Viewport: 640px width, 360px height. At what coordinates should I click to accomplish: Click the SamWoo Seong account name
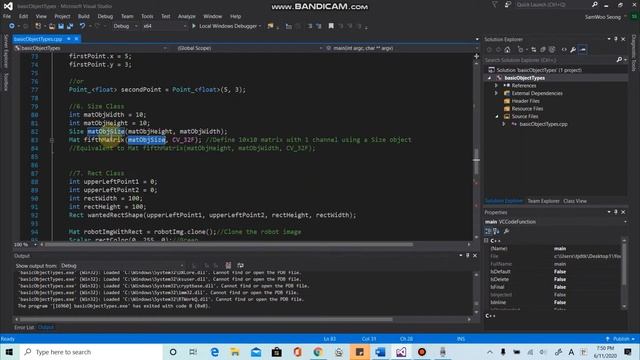pos(603,17)
